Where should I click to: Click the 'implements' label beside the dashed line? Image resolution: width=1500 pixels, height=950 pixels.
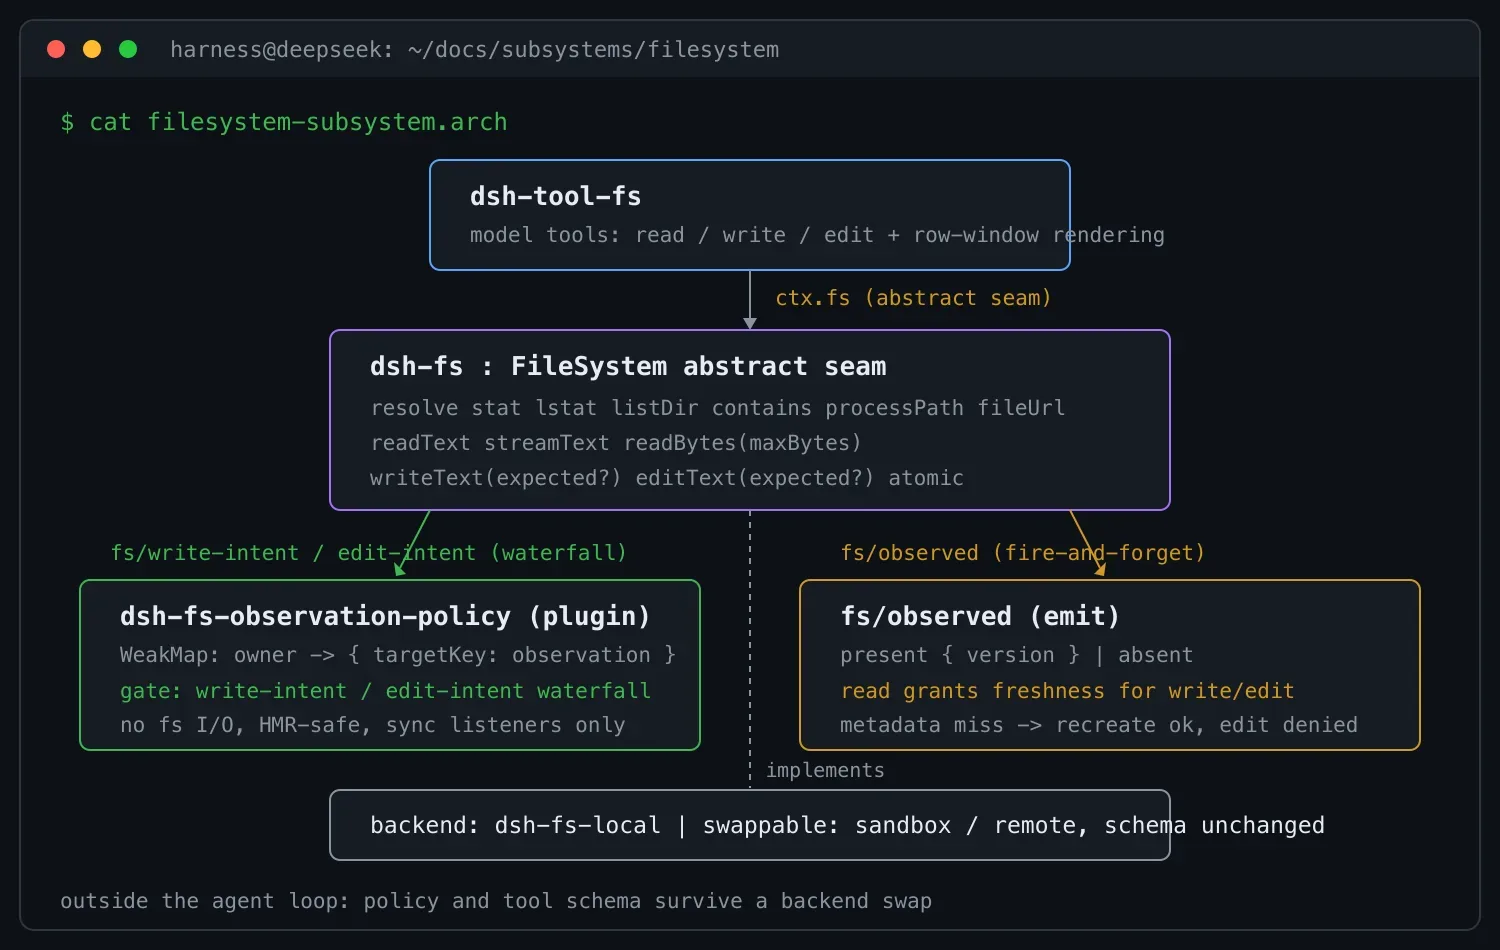(825, 770)
